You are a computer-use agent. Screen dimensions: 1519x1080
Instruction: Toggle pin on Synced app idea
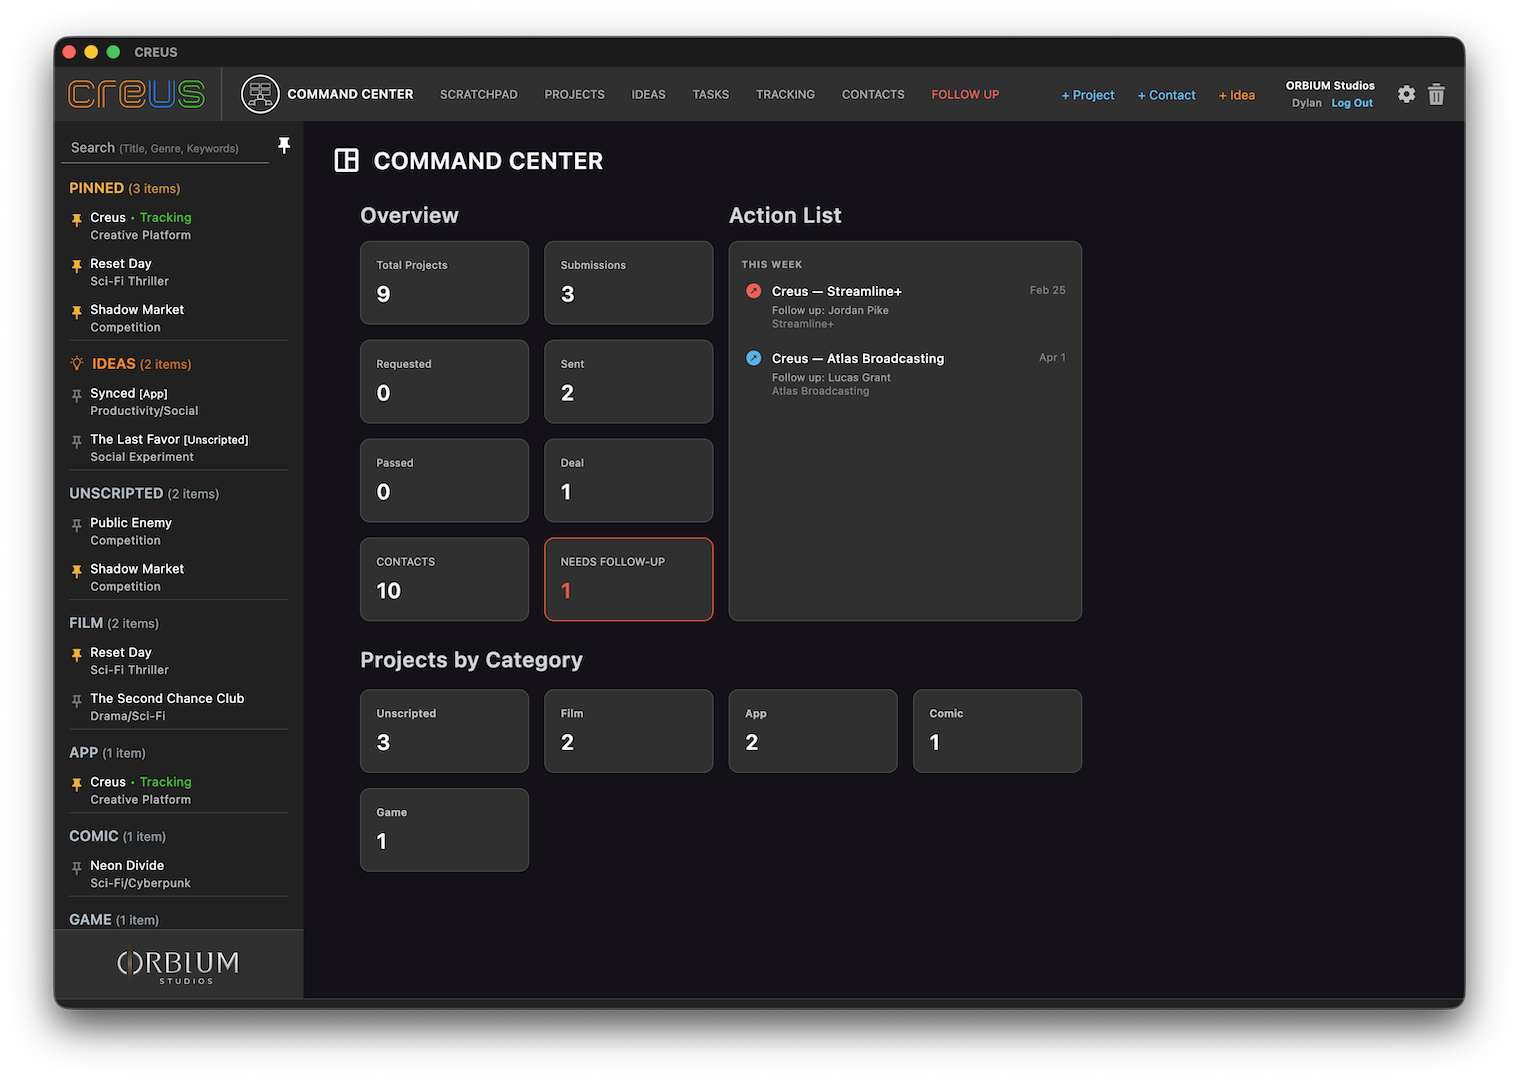(77, 396)
